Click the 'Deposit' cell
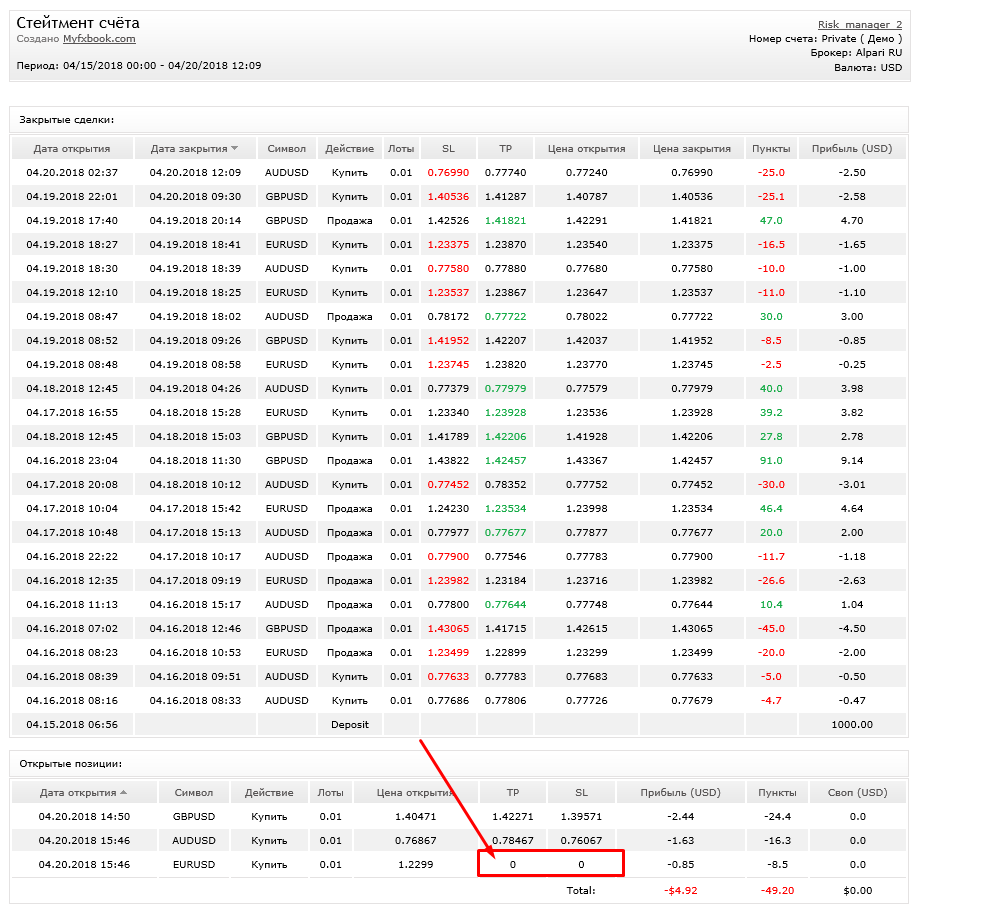The image size is (995, 910). pos(350,725)
